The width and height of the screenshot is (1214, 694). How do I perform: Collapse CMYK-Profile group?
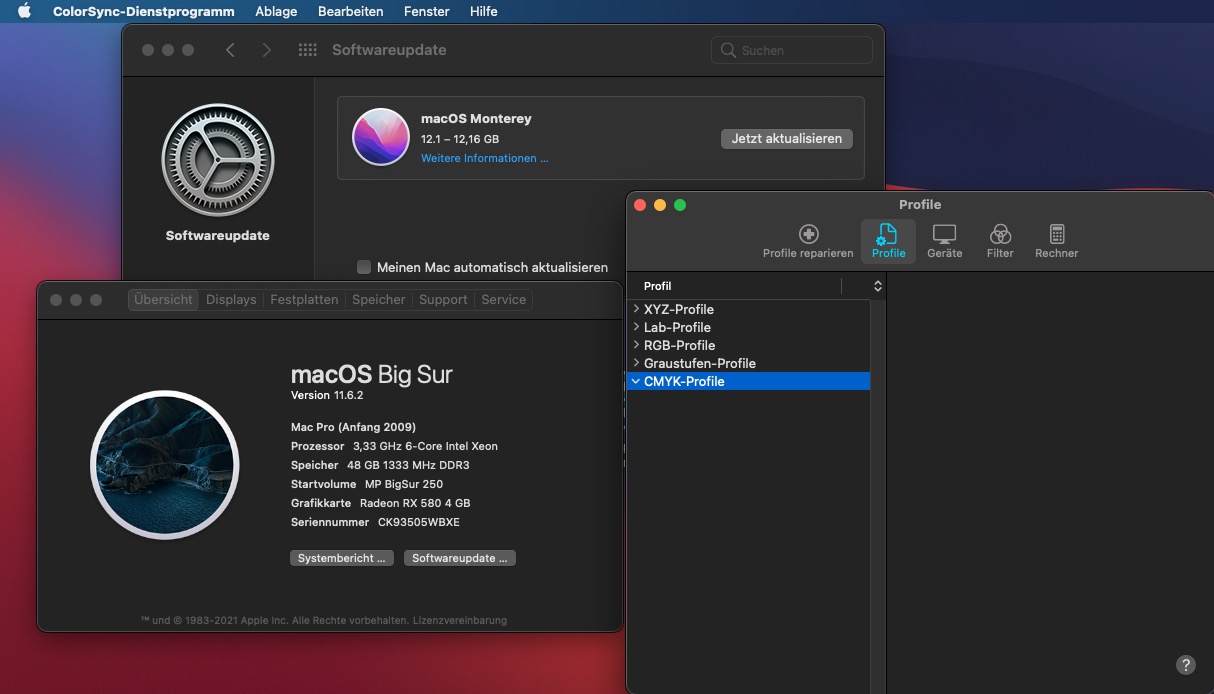[636, 381]
